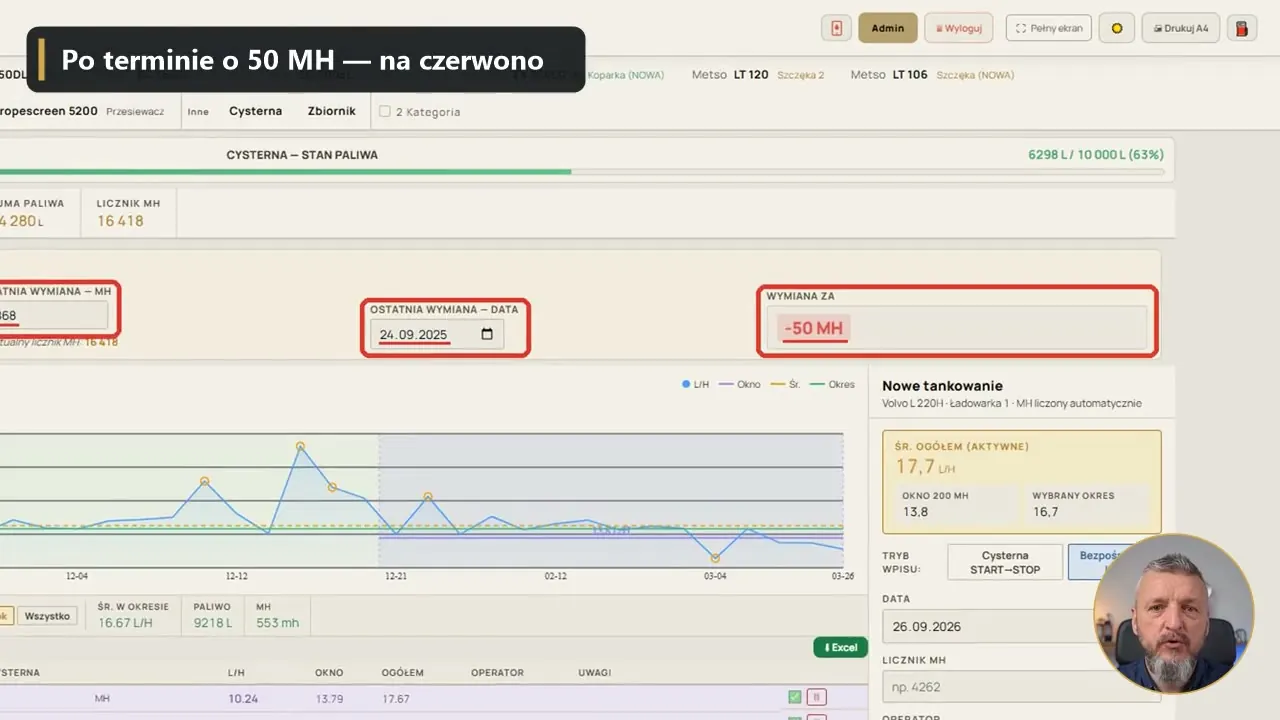This screenshot has height=720, width=1280.
Task: Select the Metso LT 120 Szczęka 2 machine
Action: [x=758, y=75]
